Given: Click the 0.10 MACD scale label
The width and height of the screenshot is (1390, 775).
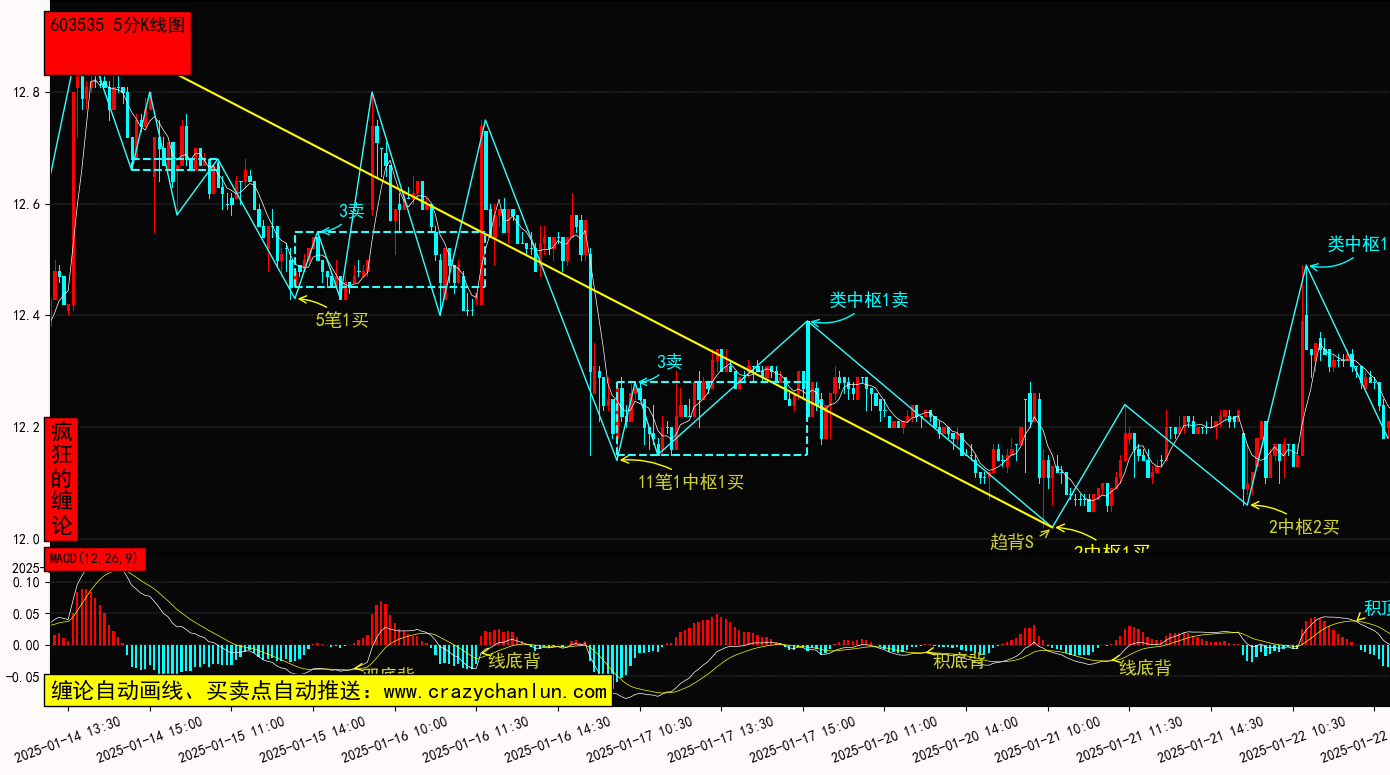Looking at the screenshot, I should click(x=26, y=582).
